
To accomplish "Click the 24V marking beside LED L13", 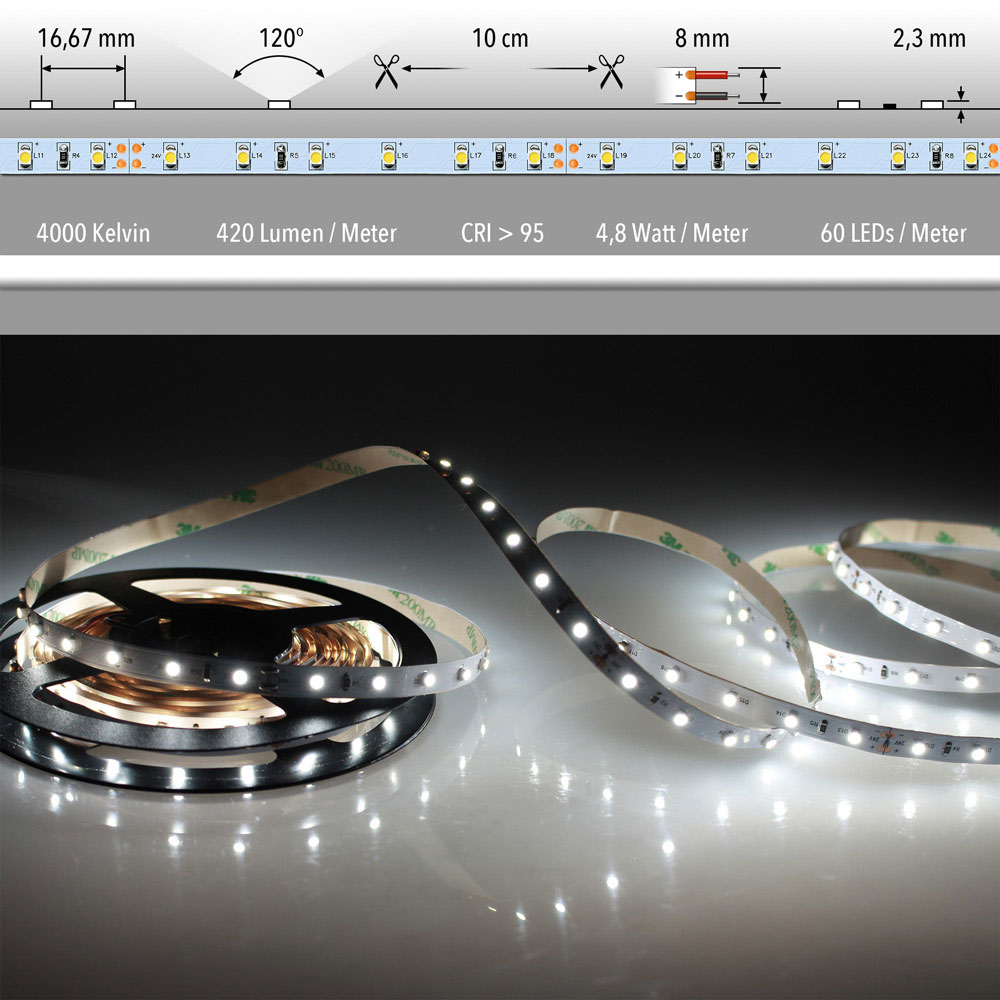I will coord(155,157).
